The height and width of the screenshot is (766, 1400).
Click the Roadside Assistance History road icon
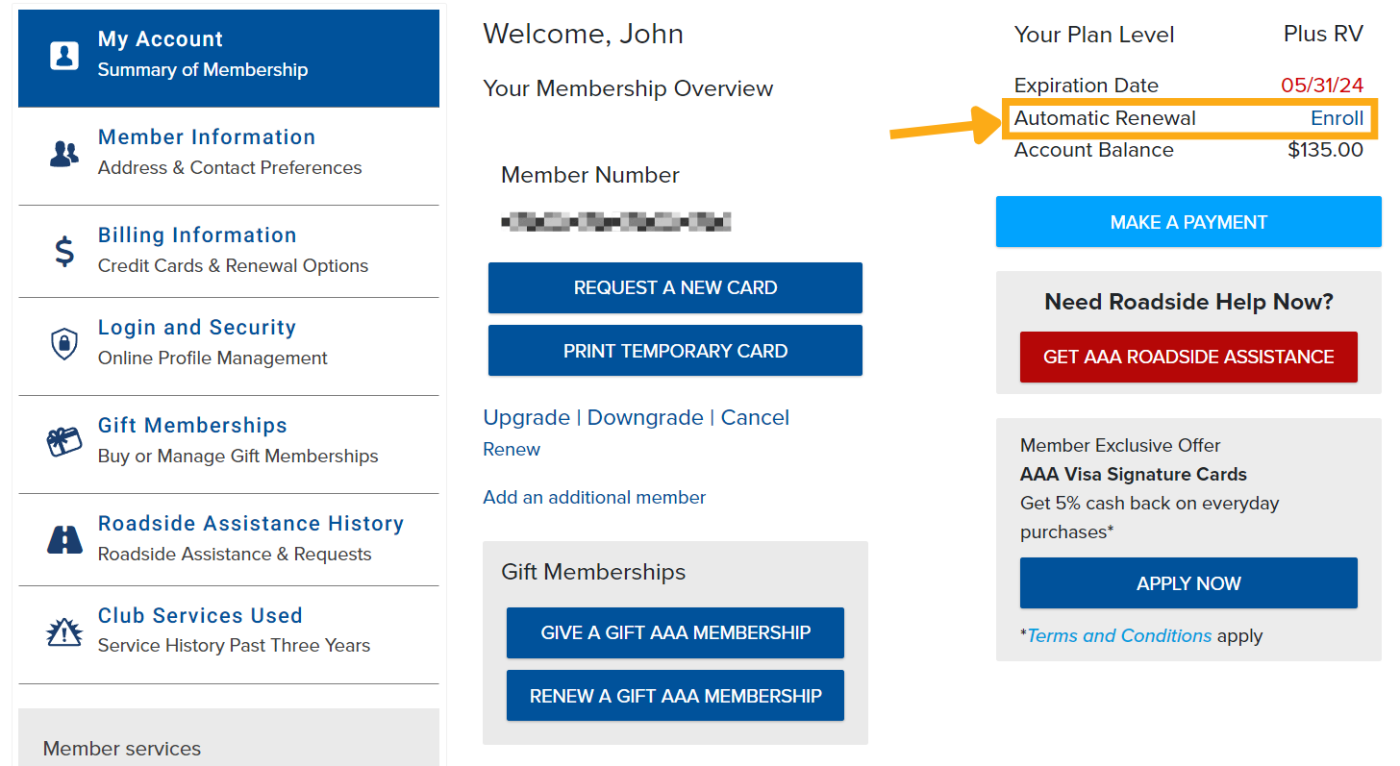point(65,539)
